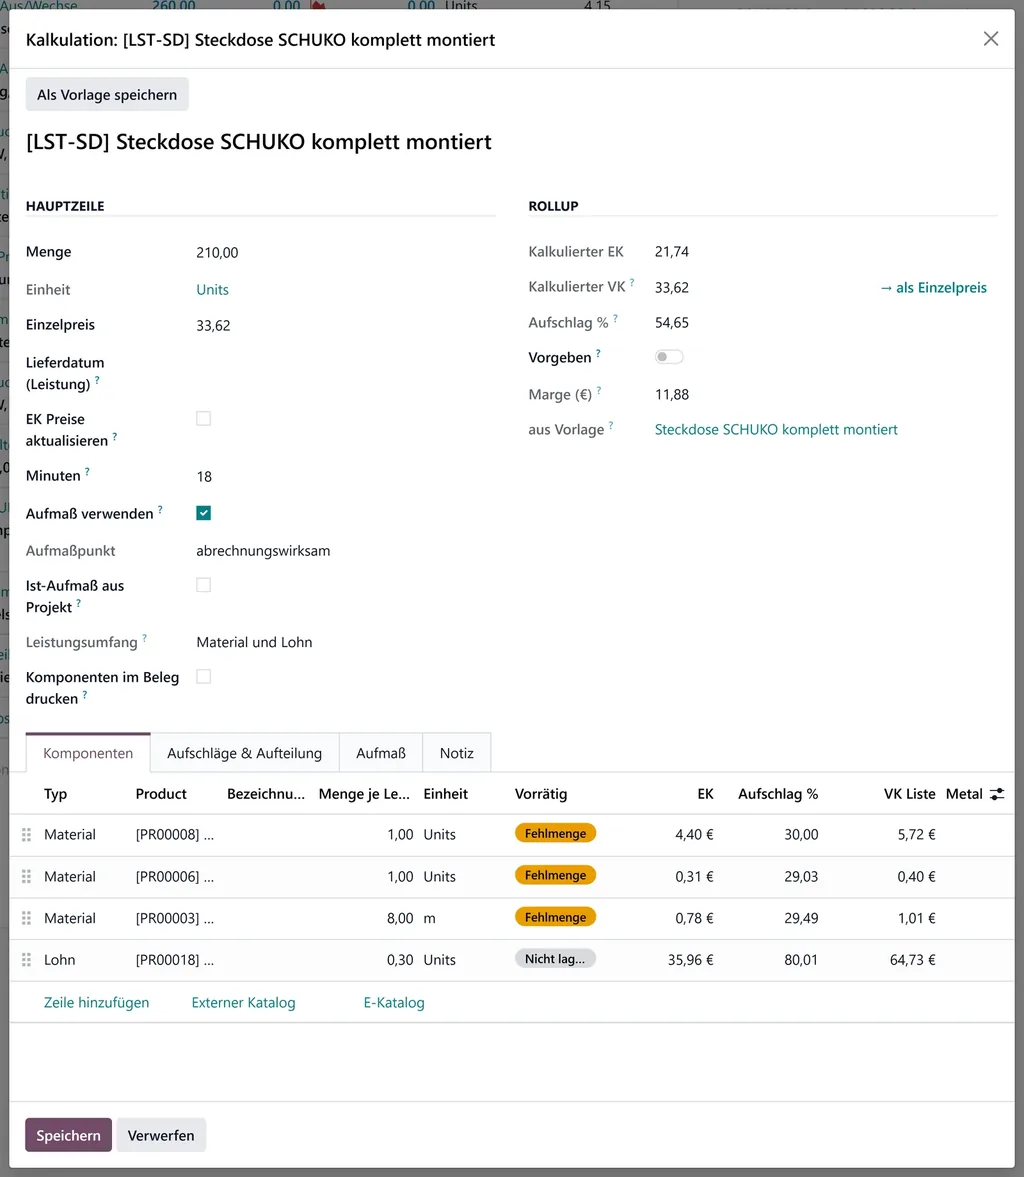Viewport: 1024px width, 1177px height.
Task: Show help tooltip for Vorgeben
Action: [598, 354]
